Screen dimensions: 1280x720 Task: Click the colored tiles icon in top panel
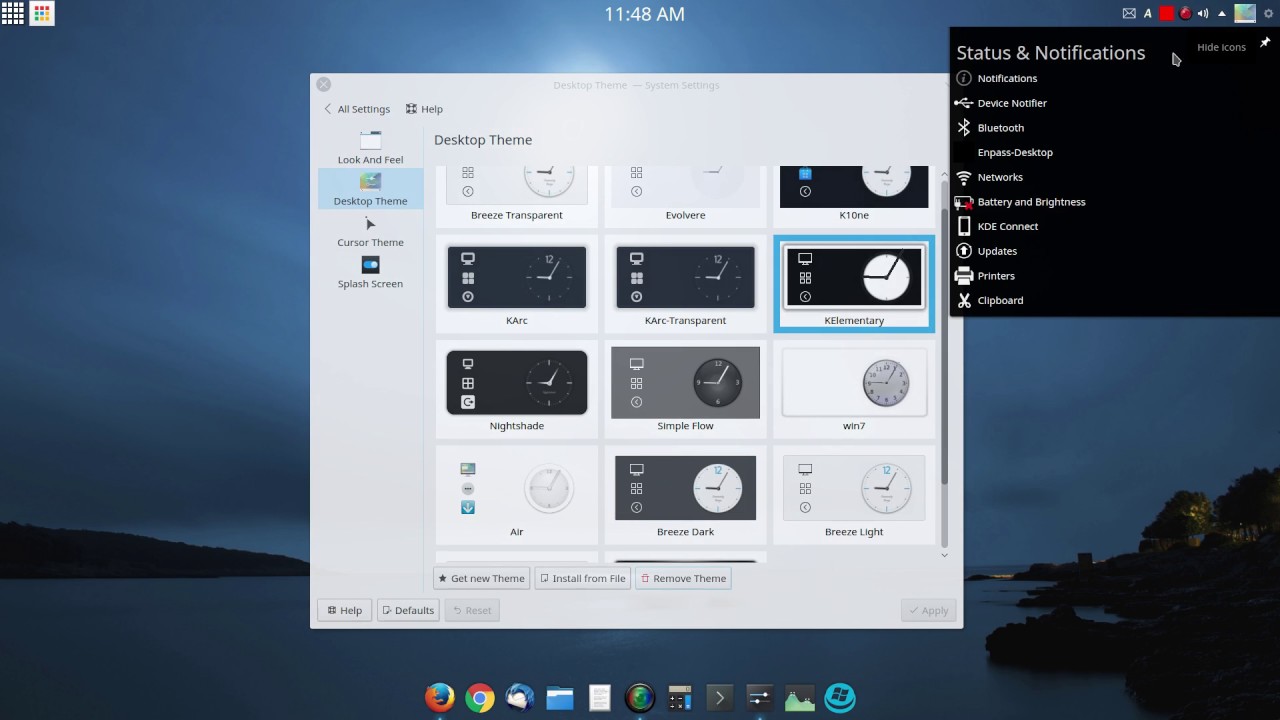pos(41,14)
